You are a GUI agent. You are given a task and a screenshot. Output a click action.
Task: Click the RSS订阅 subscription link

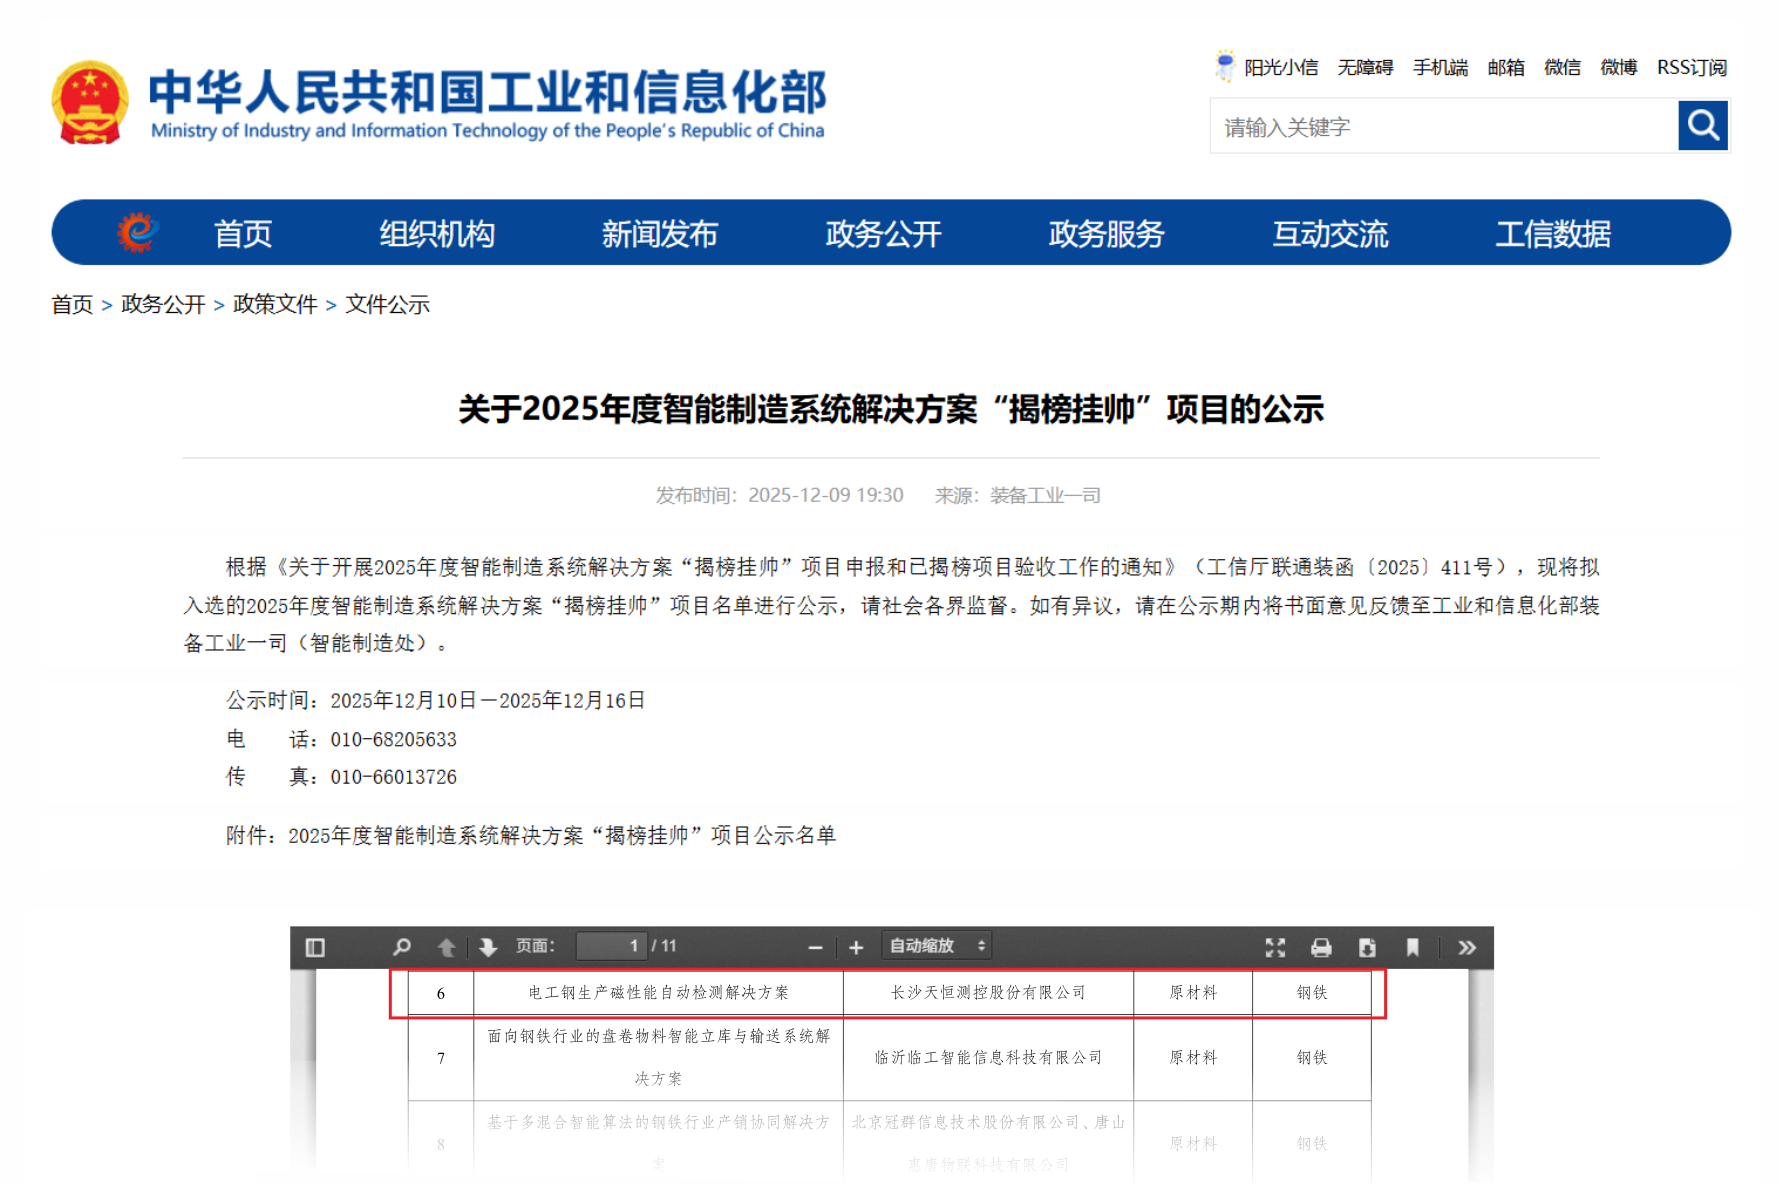coord(1691,67)
